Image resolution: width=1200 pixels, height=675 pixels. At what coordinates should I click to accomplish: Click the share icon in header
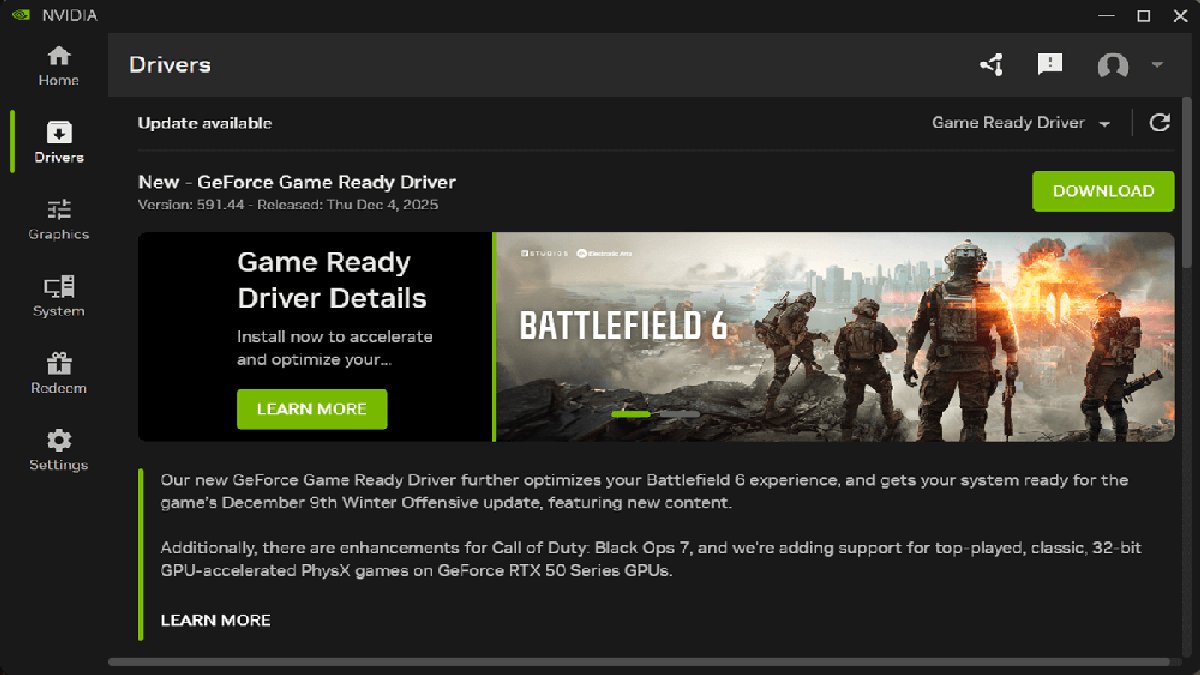coord(991,65)
